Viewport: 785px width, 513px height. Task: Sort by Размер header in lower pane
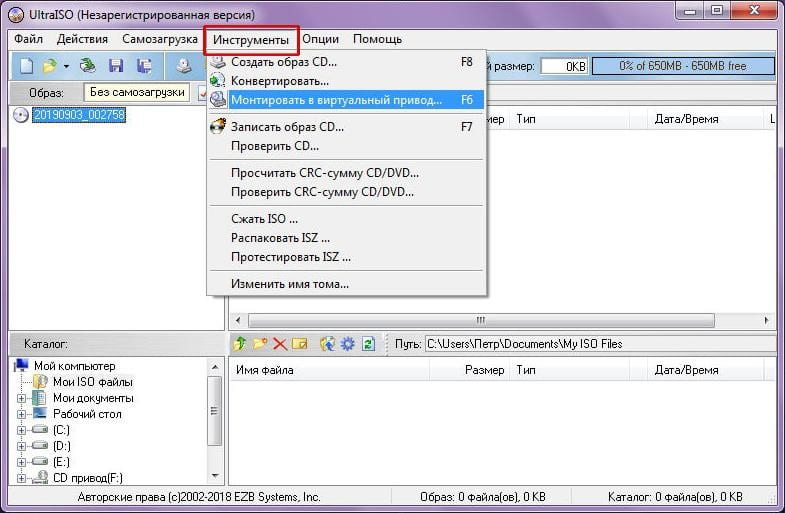(469, 370)
